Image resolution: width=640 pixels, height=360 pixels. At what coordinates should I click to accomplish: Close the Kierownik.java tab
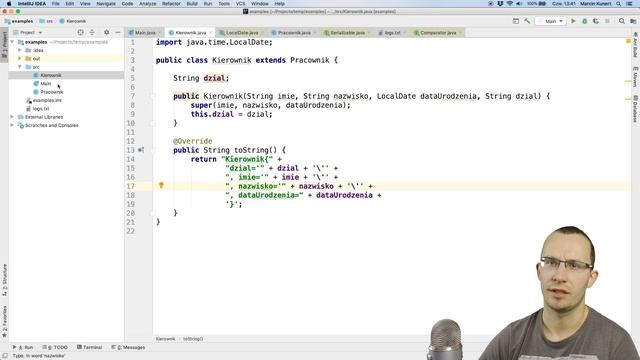click(211, 33)
